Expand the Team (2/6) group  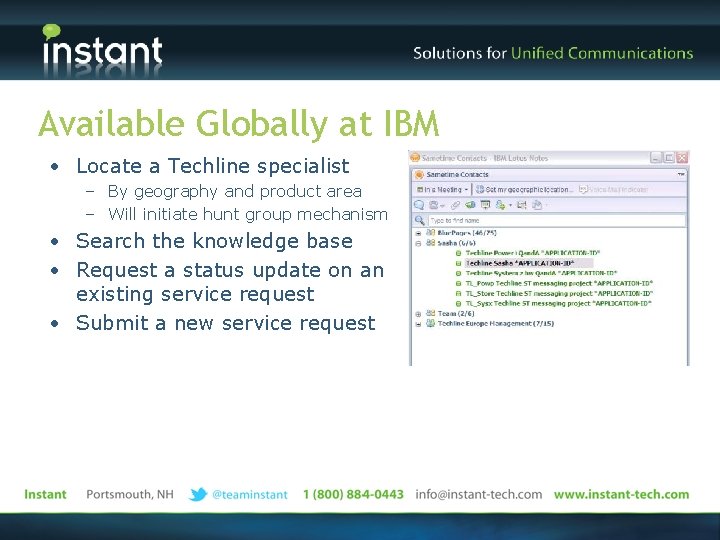coord(418,314)
